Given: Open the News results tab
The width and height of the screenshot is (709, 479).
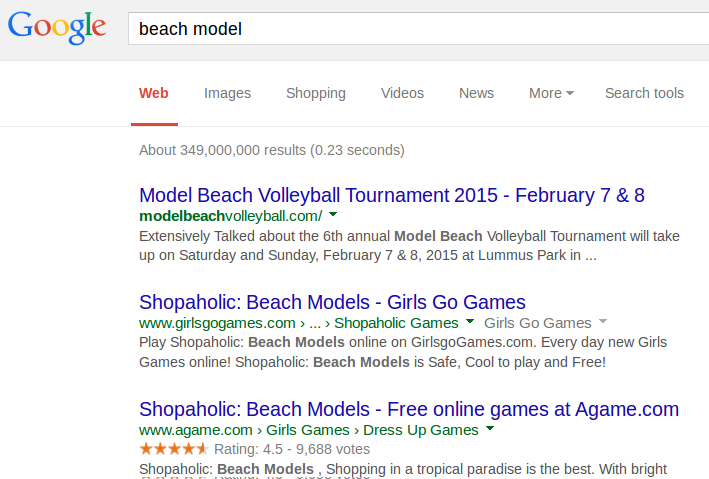Looking at the screenshot, I should pyautogui.click(x=476, y=93).
